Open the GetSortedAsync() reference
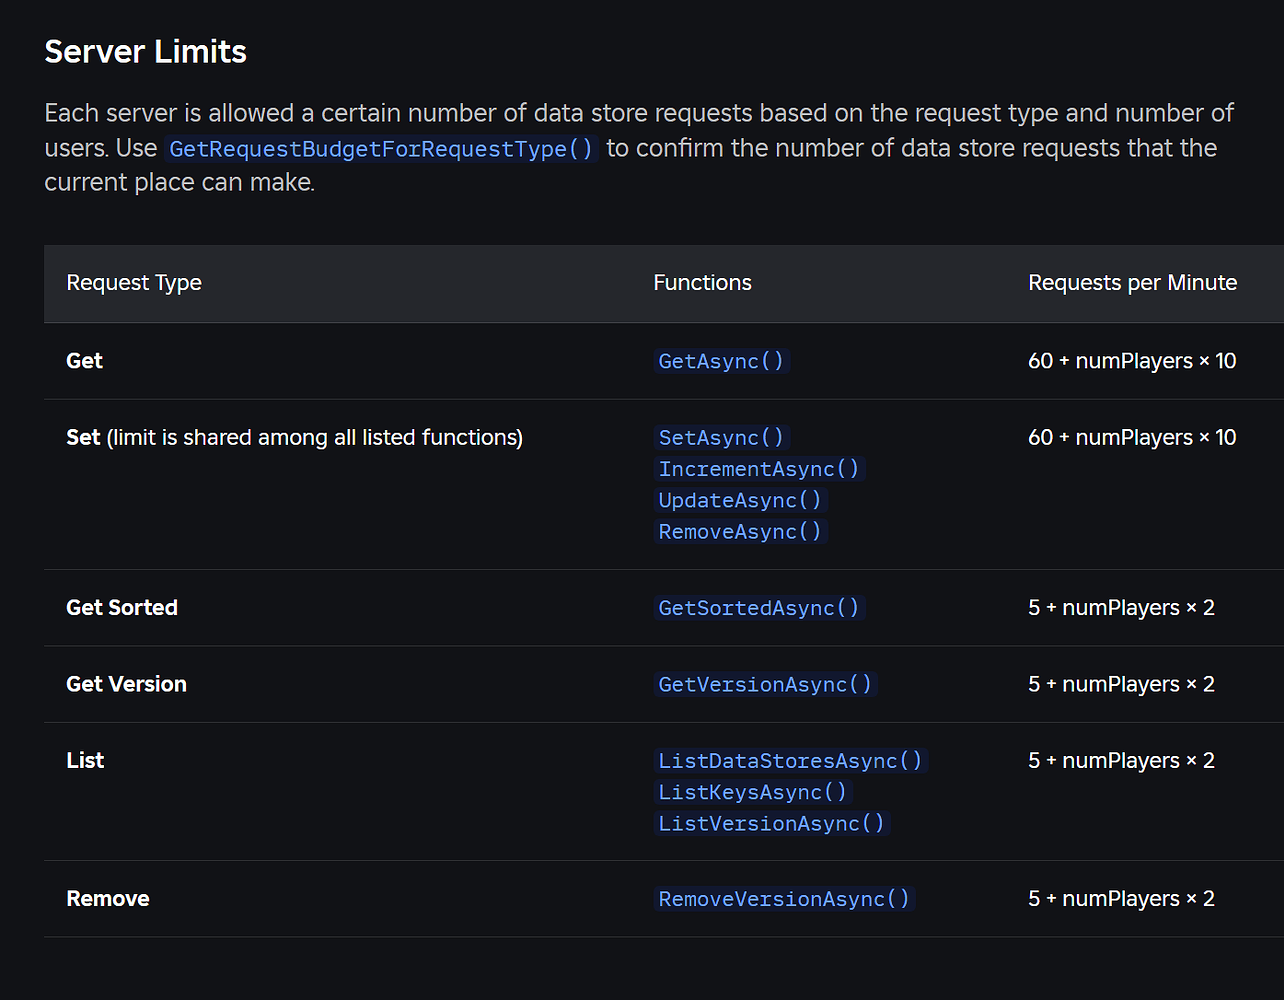The image size is (1284, 1000). coord(759,607)
